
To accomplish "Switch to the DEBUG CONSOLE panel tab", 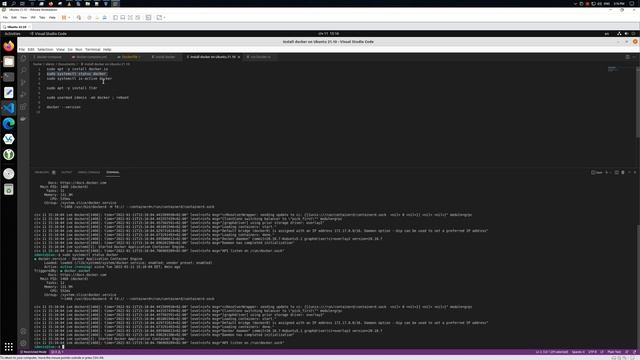I will [89, 172].
